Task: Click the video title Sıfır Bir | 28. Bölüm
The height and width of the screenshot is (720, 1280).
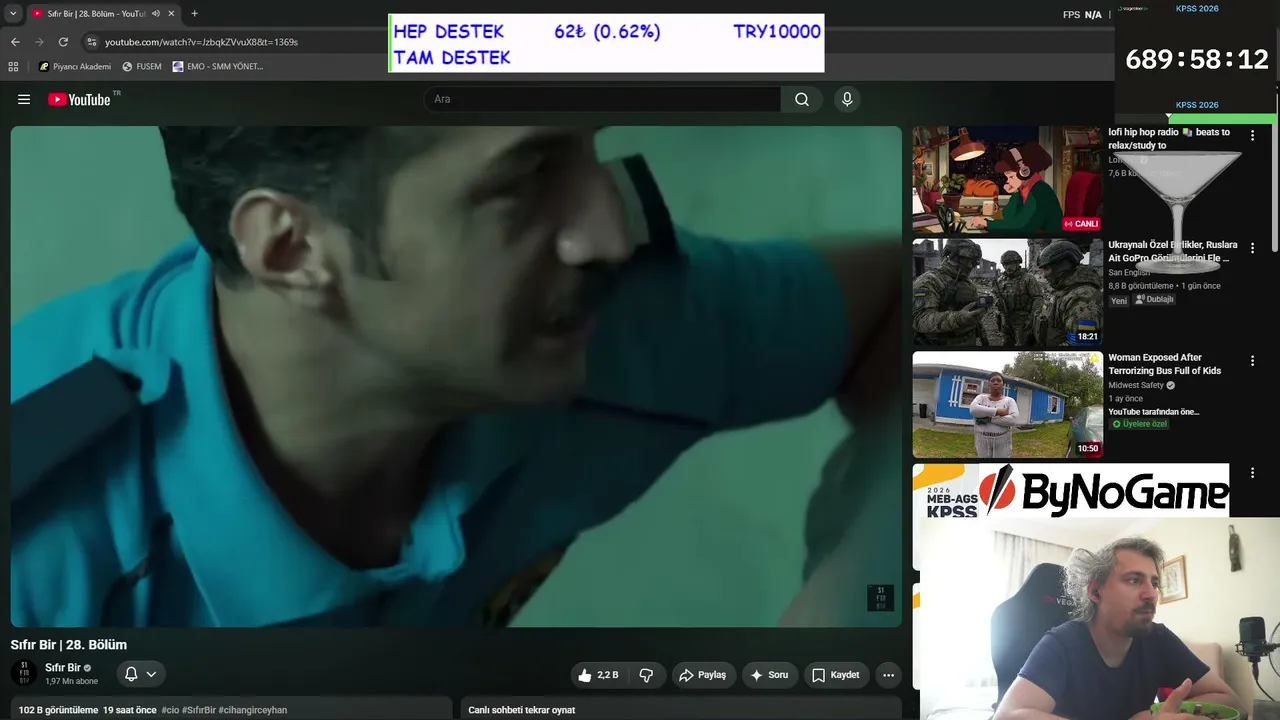Action: (69, 645)
